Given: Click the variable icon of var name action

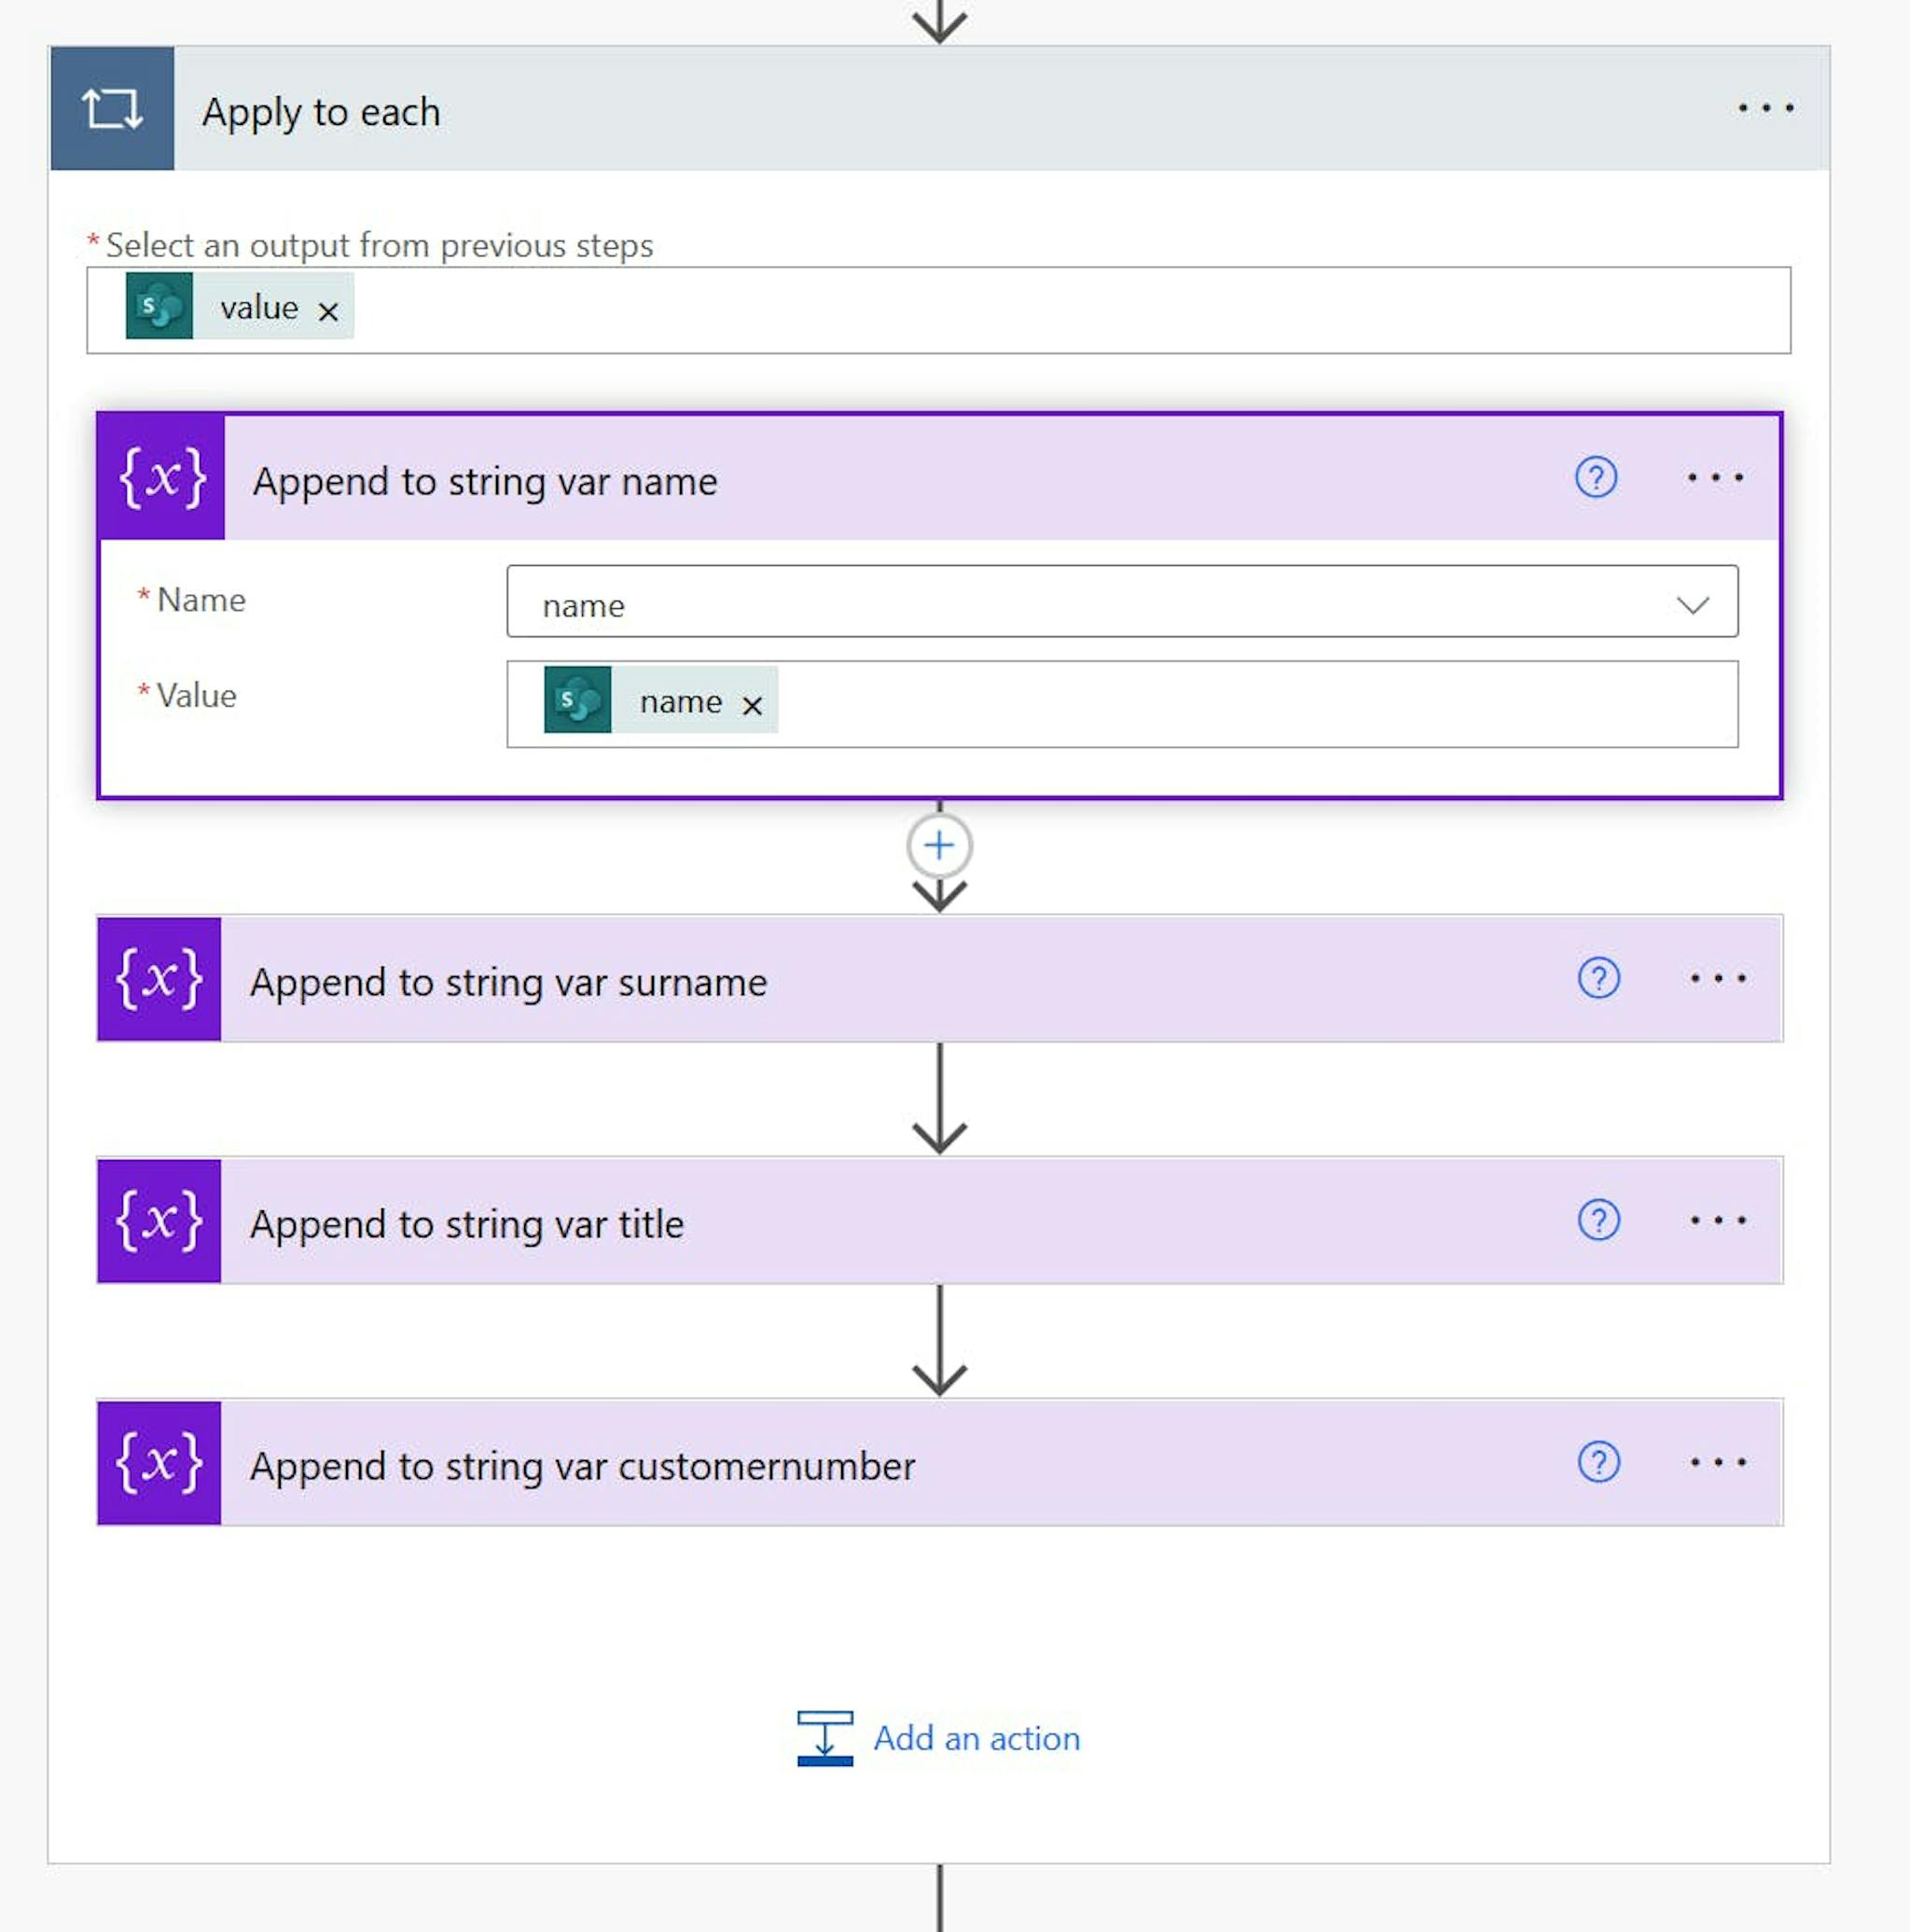Looking at the screenshot, I should point(162,478).
